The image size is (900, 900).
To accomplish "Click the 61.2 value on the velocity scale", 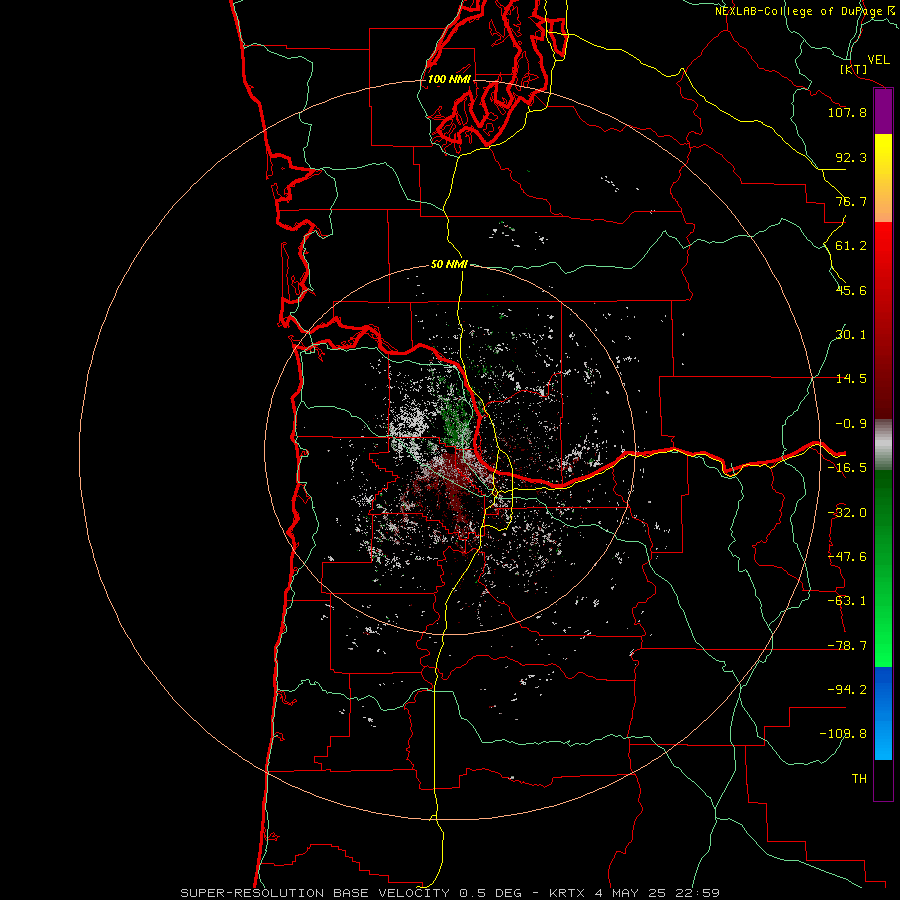I will 851,246.
